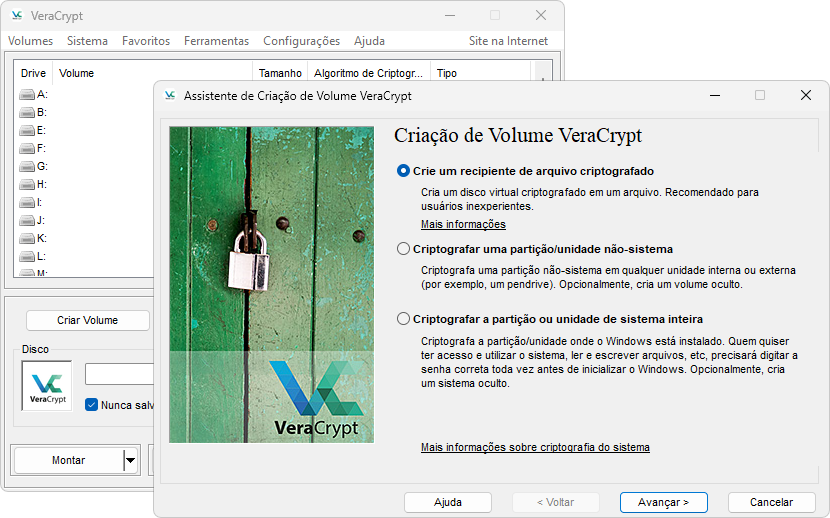Select drive G: icon in drive list
The image size is (830, 518).
click(26, 167)
